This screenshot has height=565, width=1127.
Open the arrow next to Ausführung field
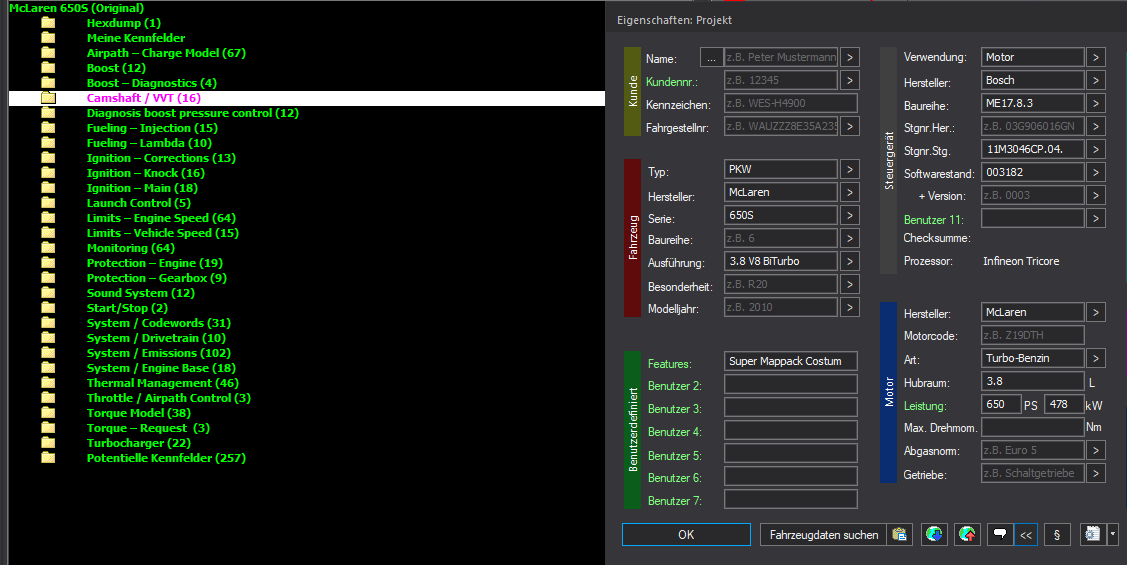(850, 262)
